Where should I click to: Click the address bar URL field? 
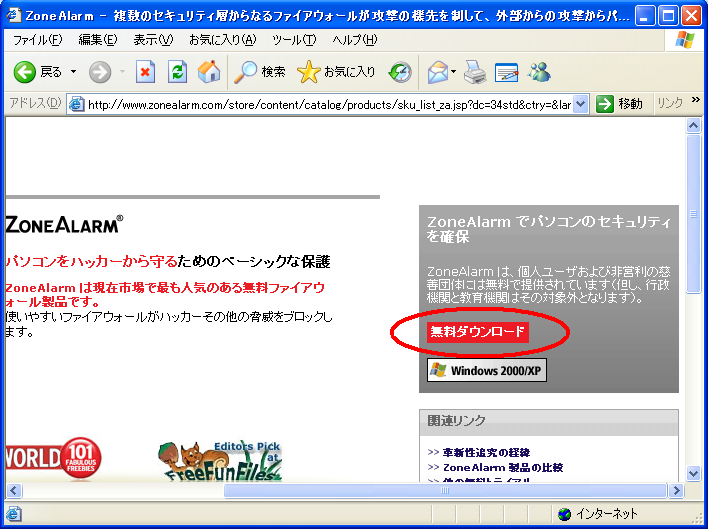click(x=329, y=105)
